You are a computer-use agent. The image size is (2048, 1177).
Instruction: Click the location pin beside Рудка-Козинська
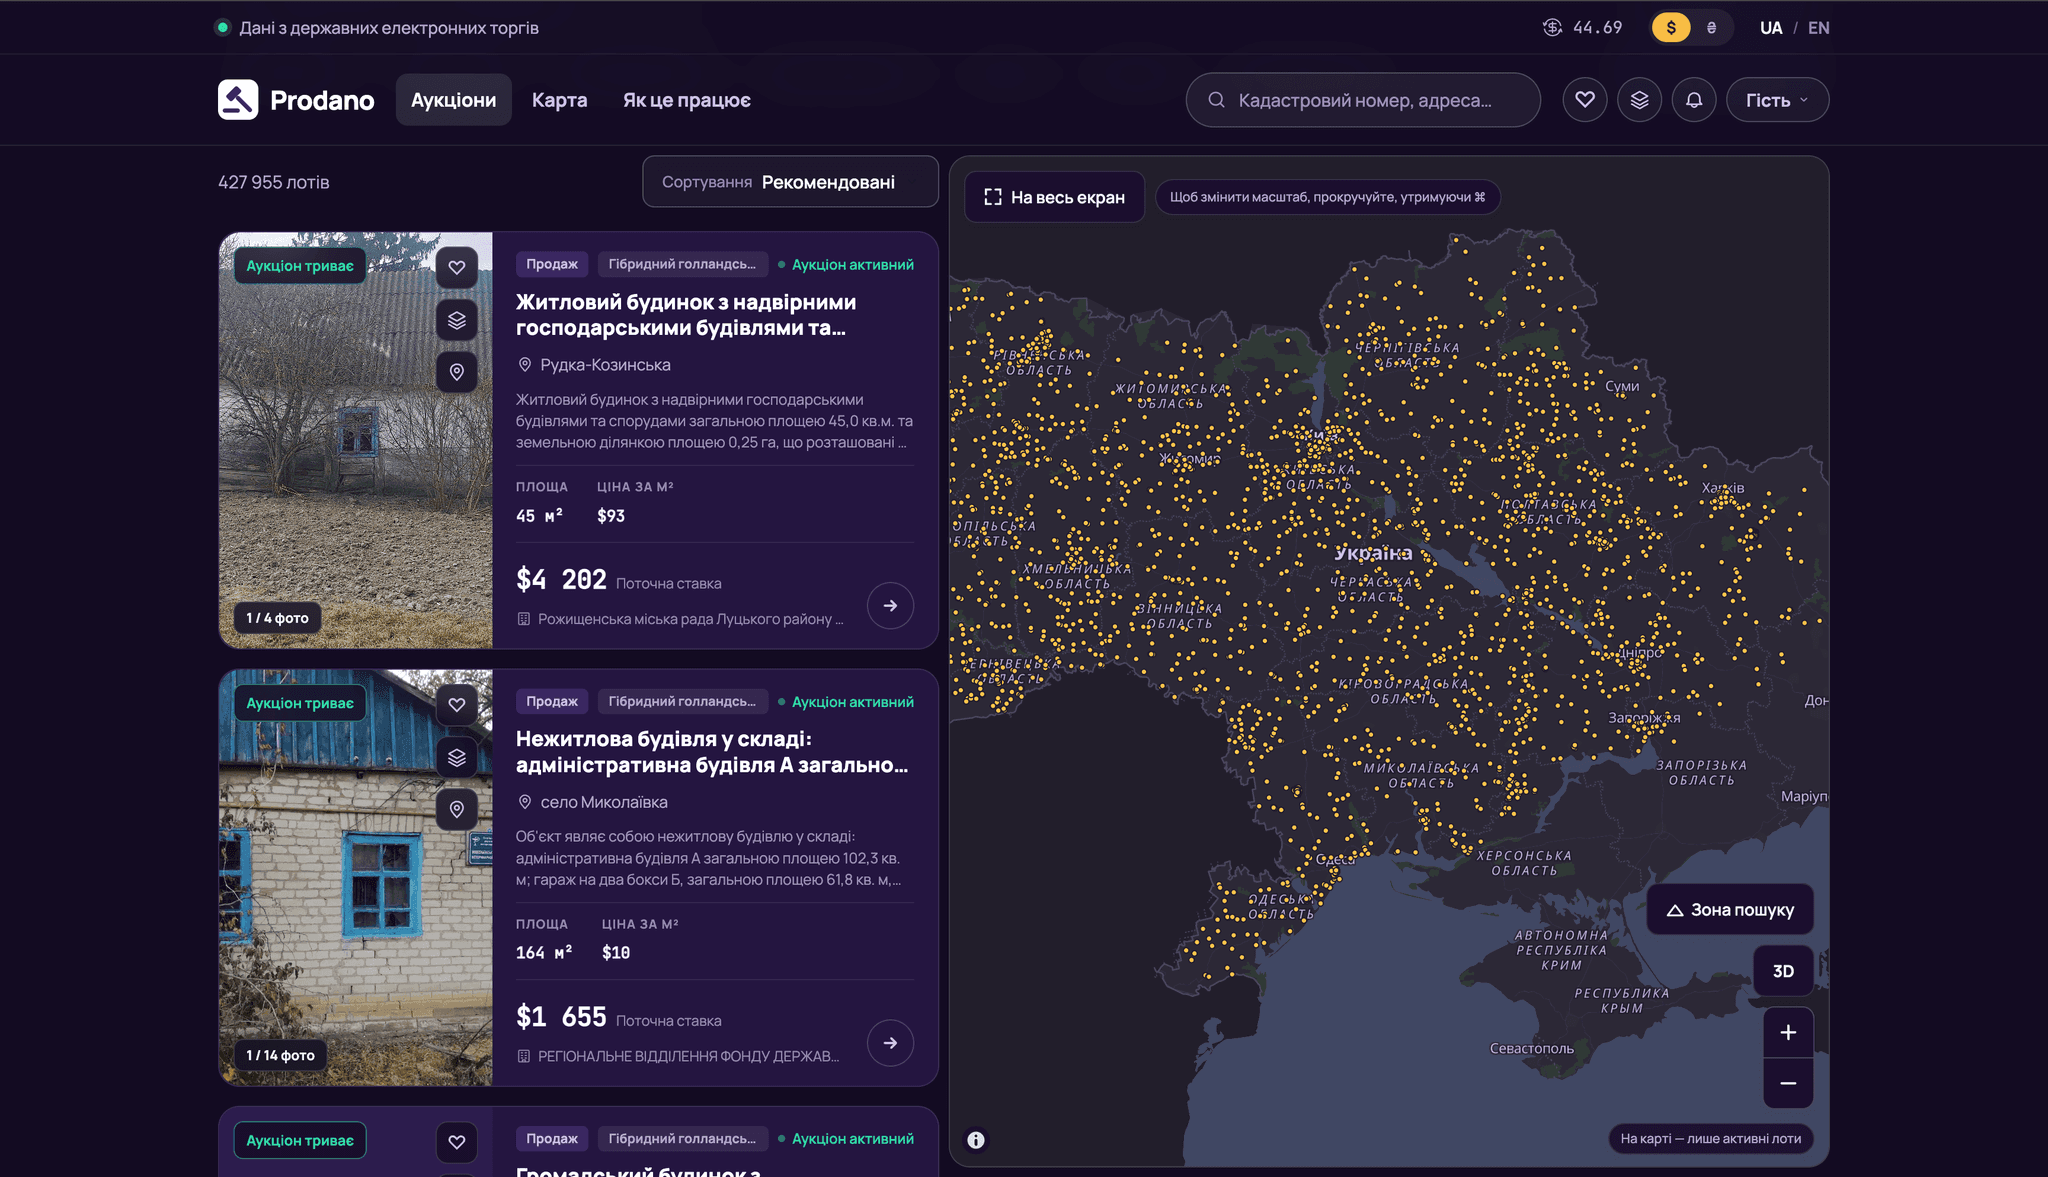(524, 365)
